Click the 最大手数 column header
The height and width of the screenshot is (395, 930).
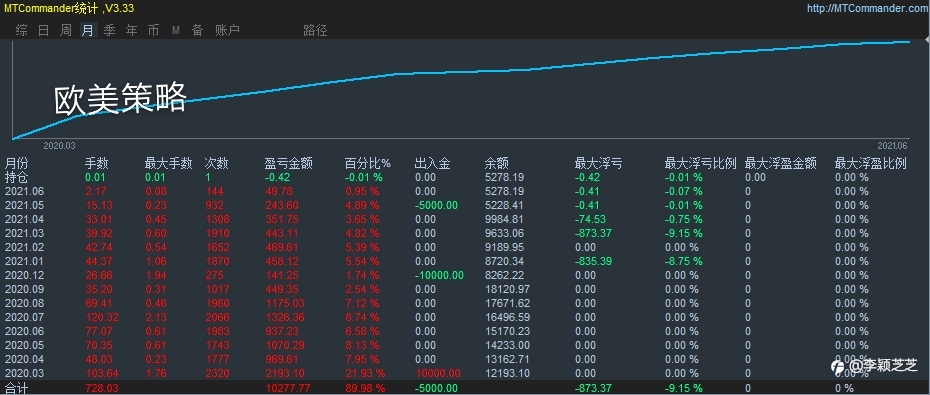click(x=168, y=163)
